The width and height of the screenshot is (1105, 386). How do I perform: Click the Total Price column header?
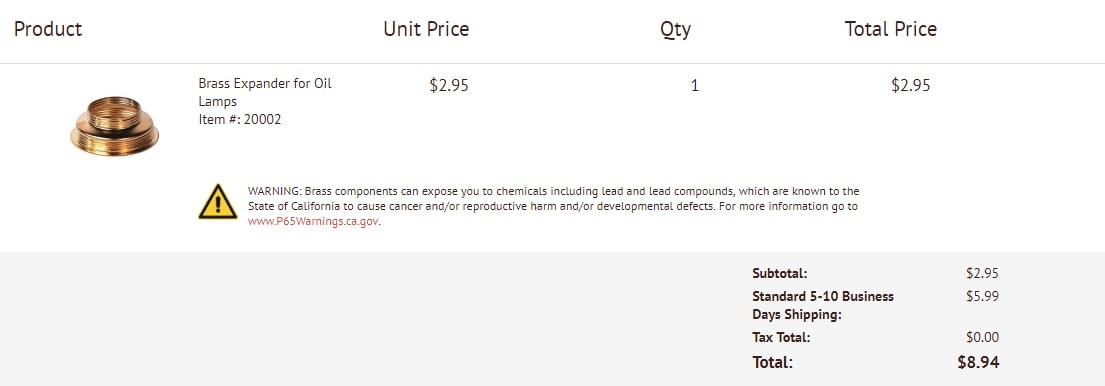891,29
